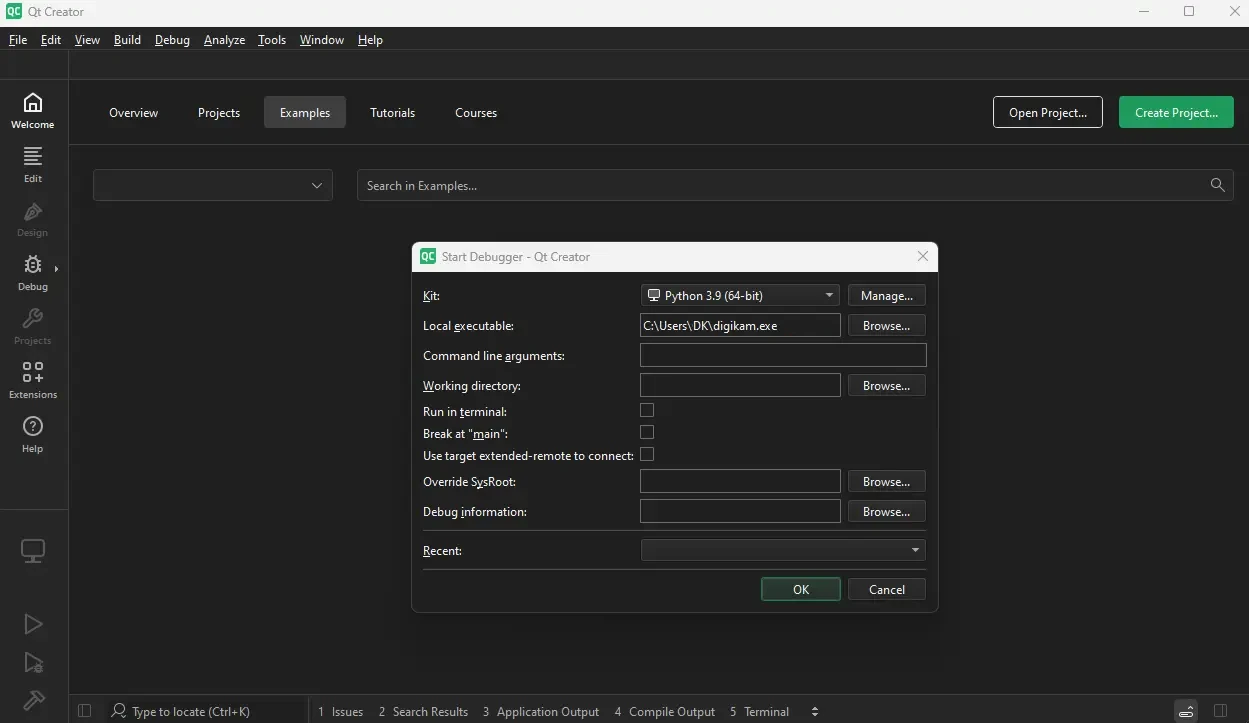Run the project with the green play icon
1249x723 pixels.
pos(32,624)
